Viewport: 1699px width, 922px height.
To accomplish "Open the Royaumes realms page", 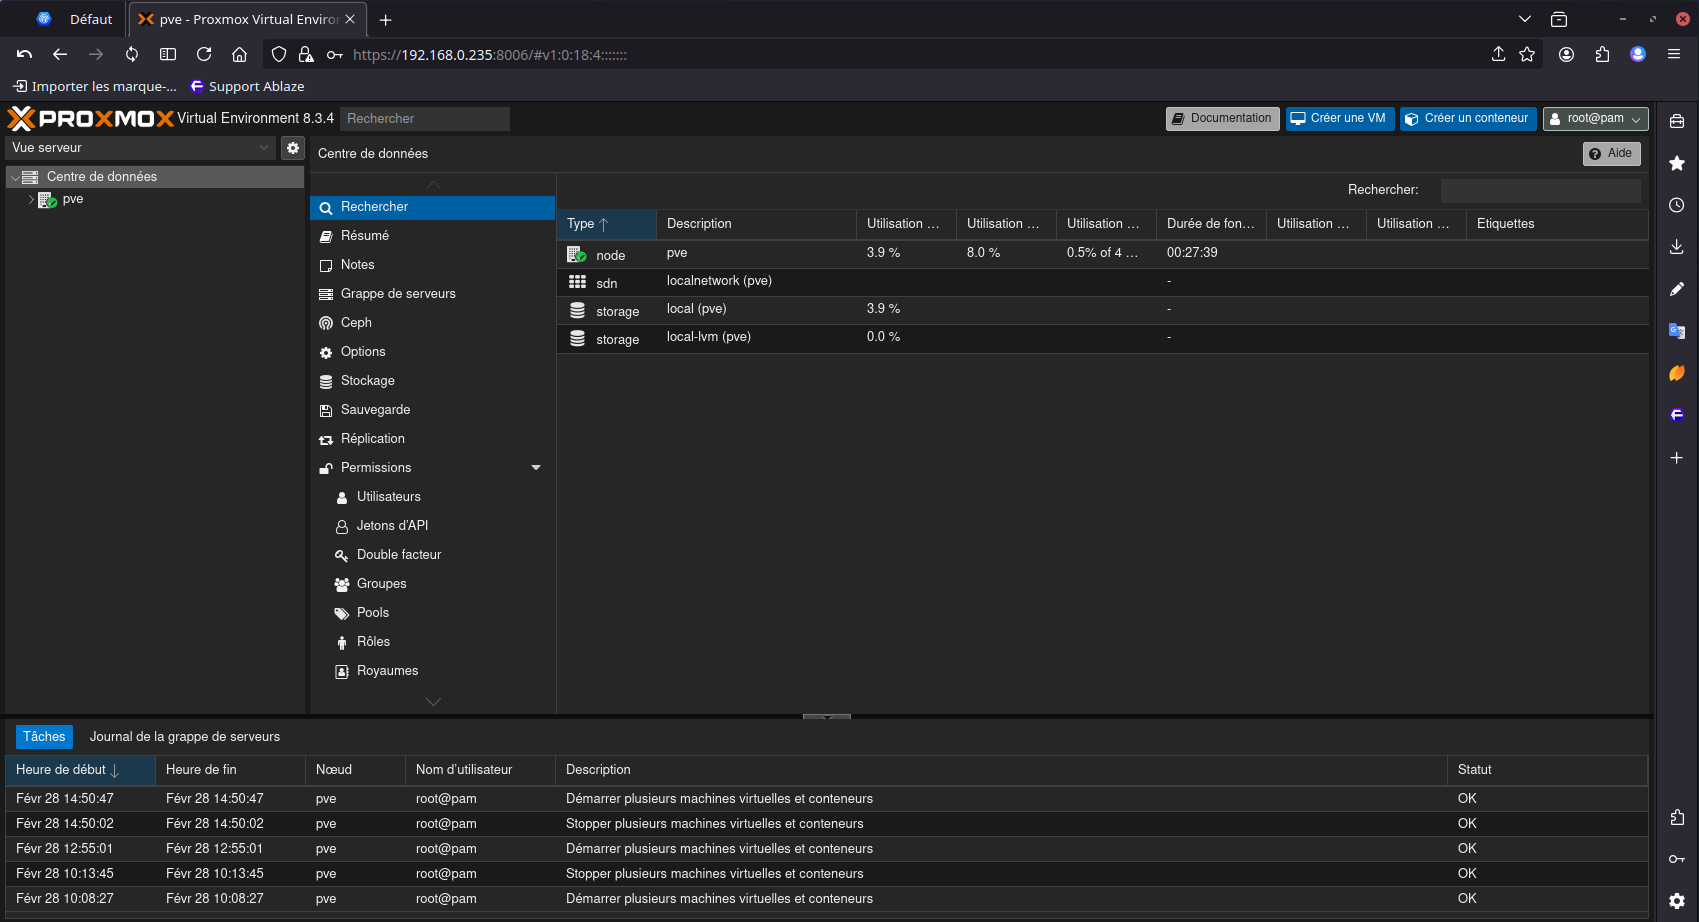I will click(x=387, y=671).
